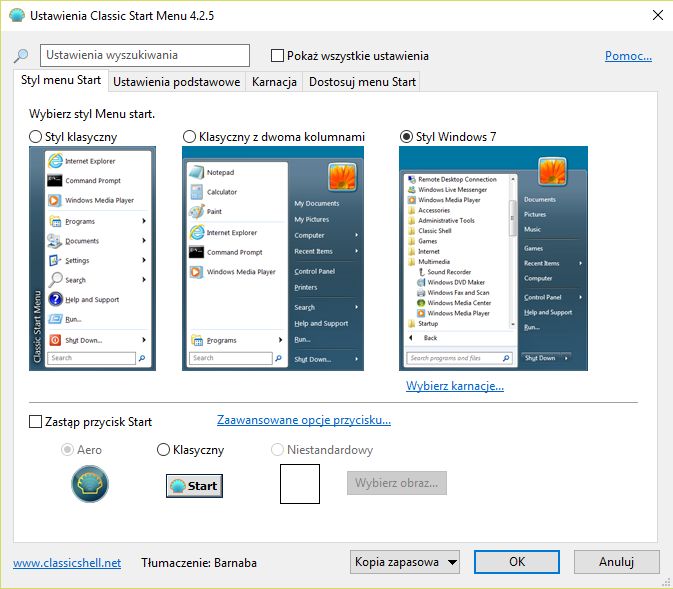Click the Anuluj button
Image resolution: width=673 pixels, height=589 pixels.
616,562
